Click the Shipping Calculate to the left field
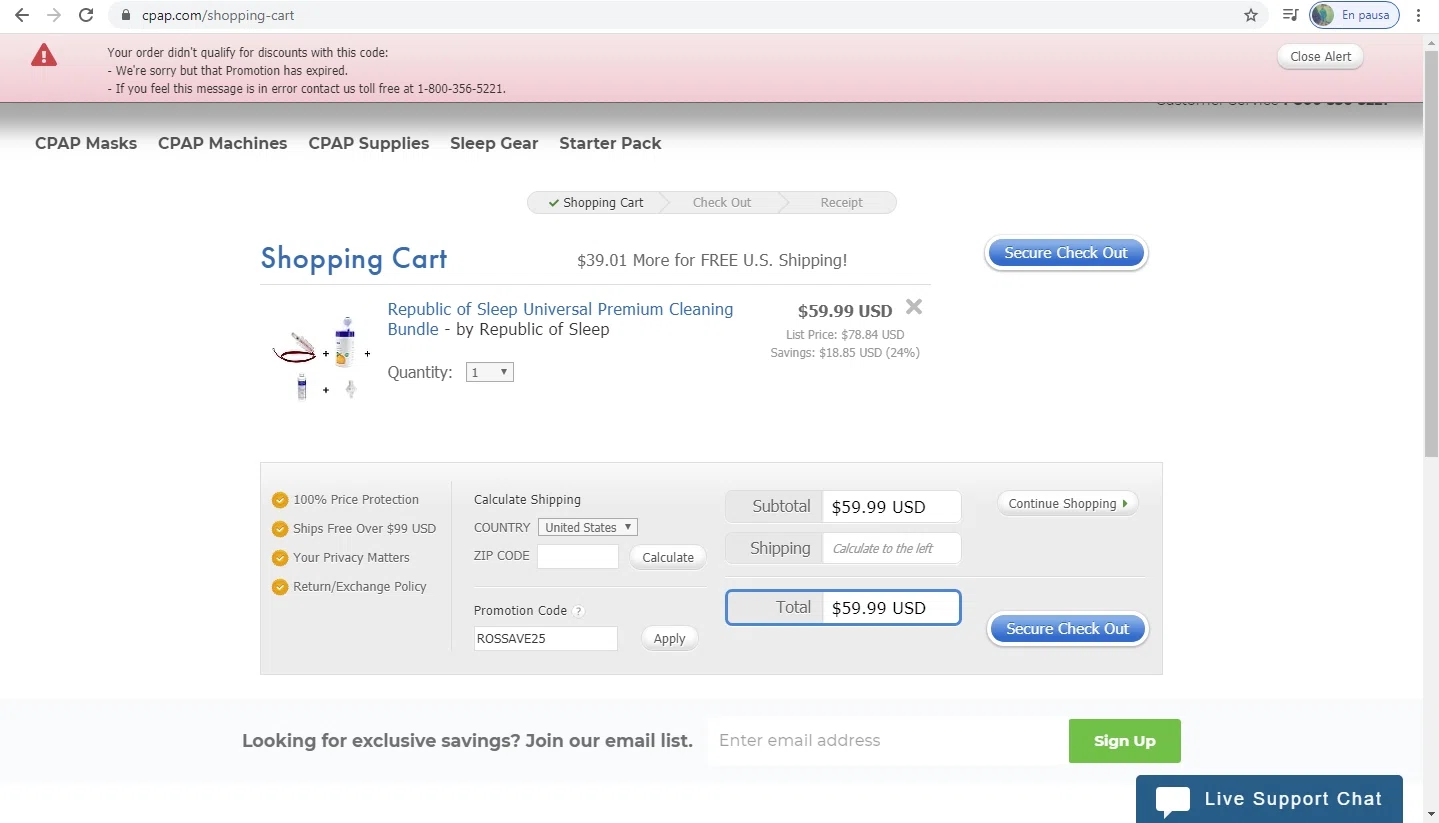The width and height of the screenshot is (1439, 823). (891, 548)
